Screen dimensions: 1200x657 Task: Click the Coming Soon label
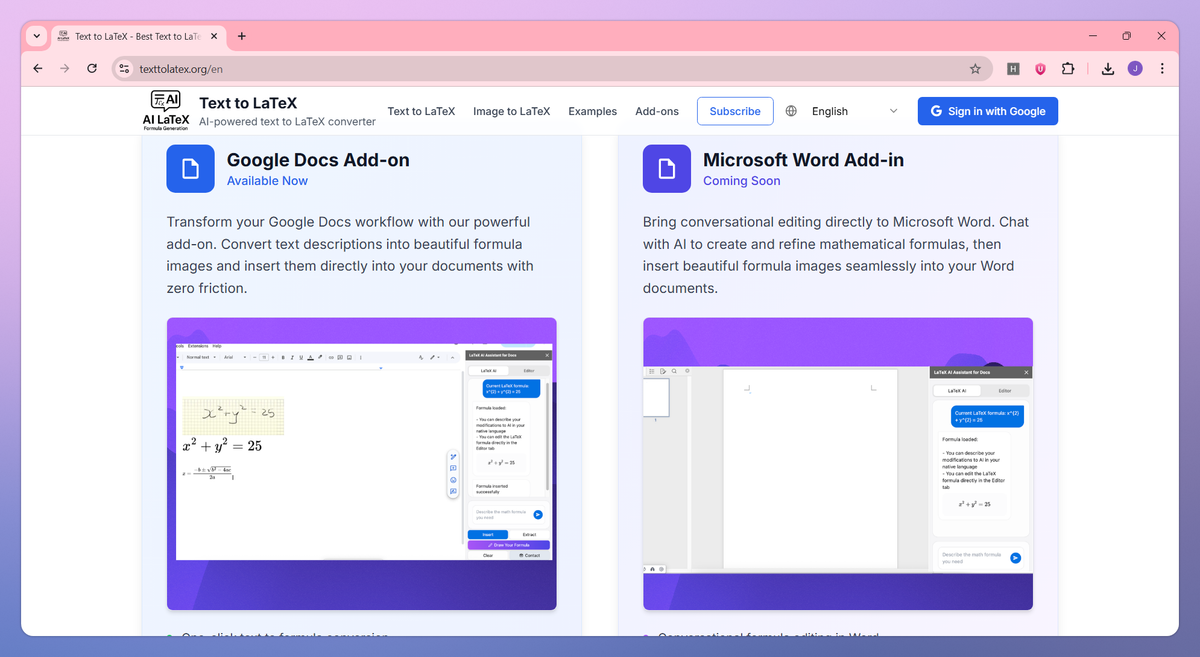[742, 181]
